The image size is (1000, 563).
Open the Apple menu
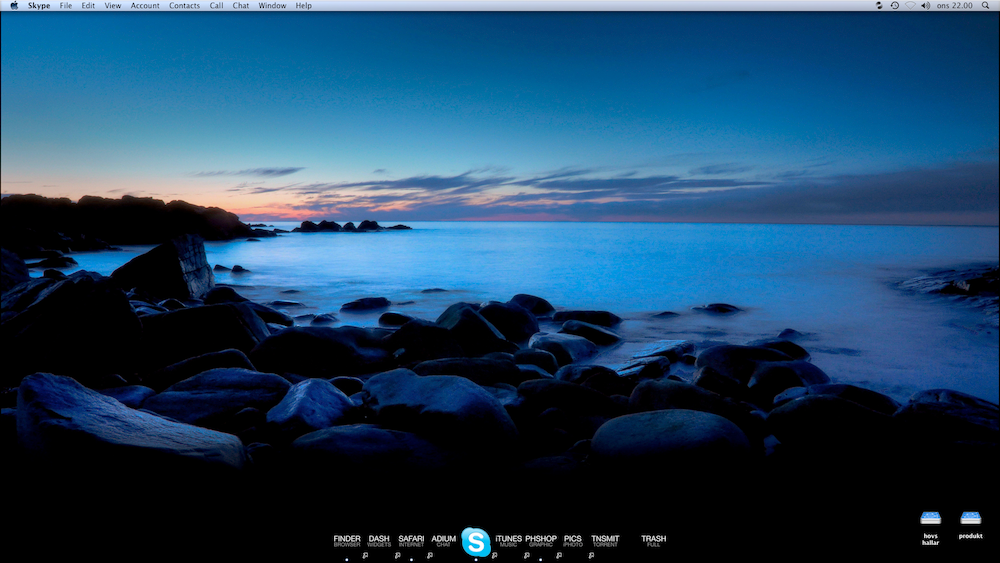point(14,6)
